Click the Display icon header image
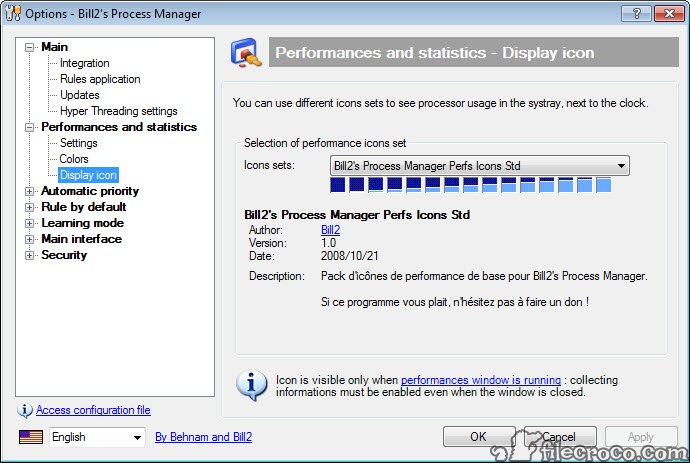Viewport: 690px width, 463px height. click(246, 53)
